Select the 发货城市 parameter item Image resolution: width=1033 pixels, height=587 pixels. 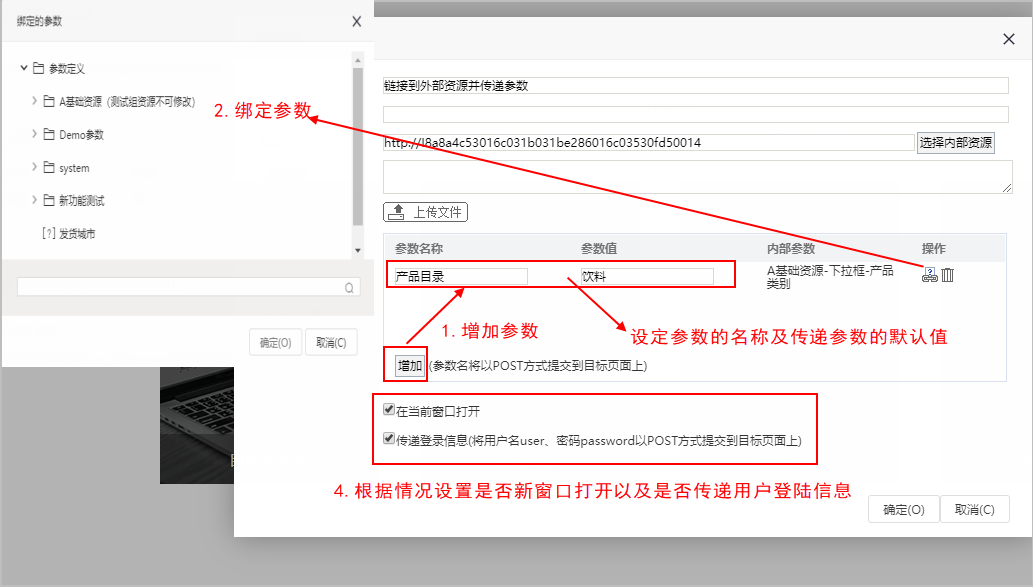[x=69, y=233]
